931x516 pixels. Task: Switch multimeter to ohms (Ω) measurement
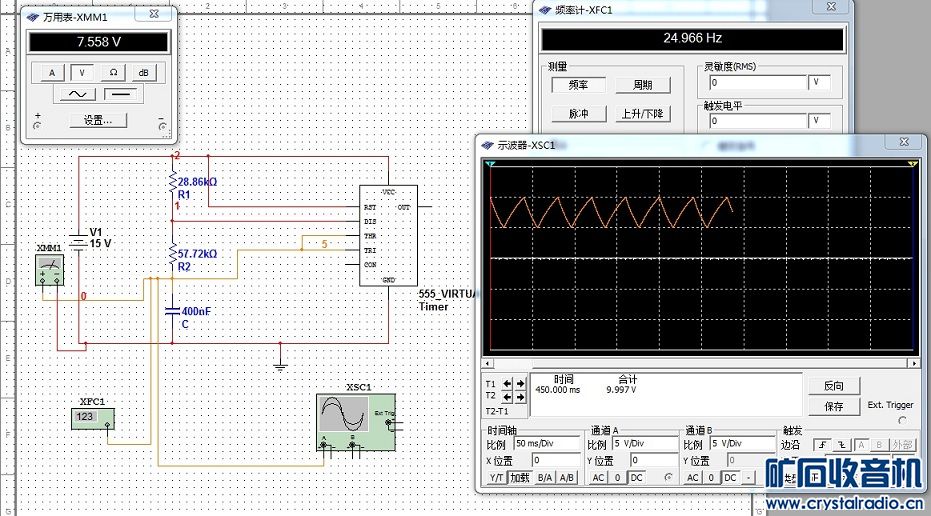pyautogui.click(x=112, y=72)
